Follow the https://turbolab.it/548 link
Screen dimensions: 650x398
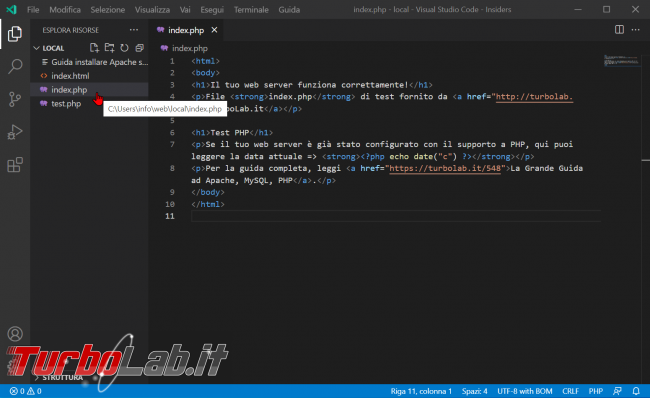tap(445, 168)
